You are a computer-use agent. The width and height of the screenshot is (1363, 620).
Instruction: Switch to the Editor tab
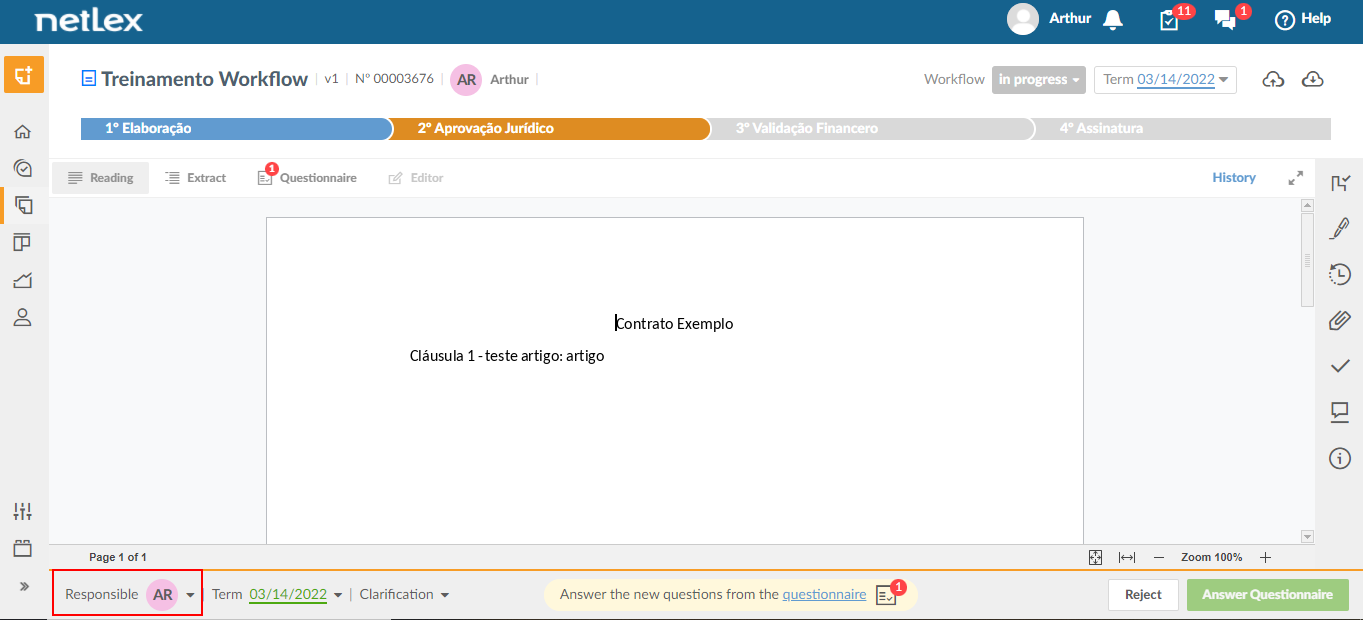(416, 178)
